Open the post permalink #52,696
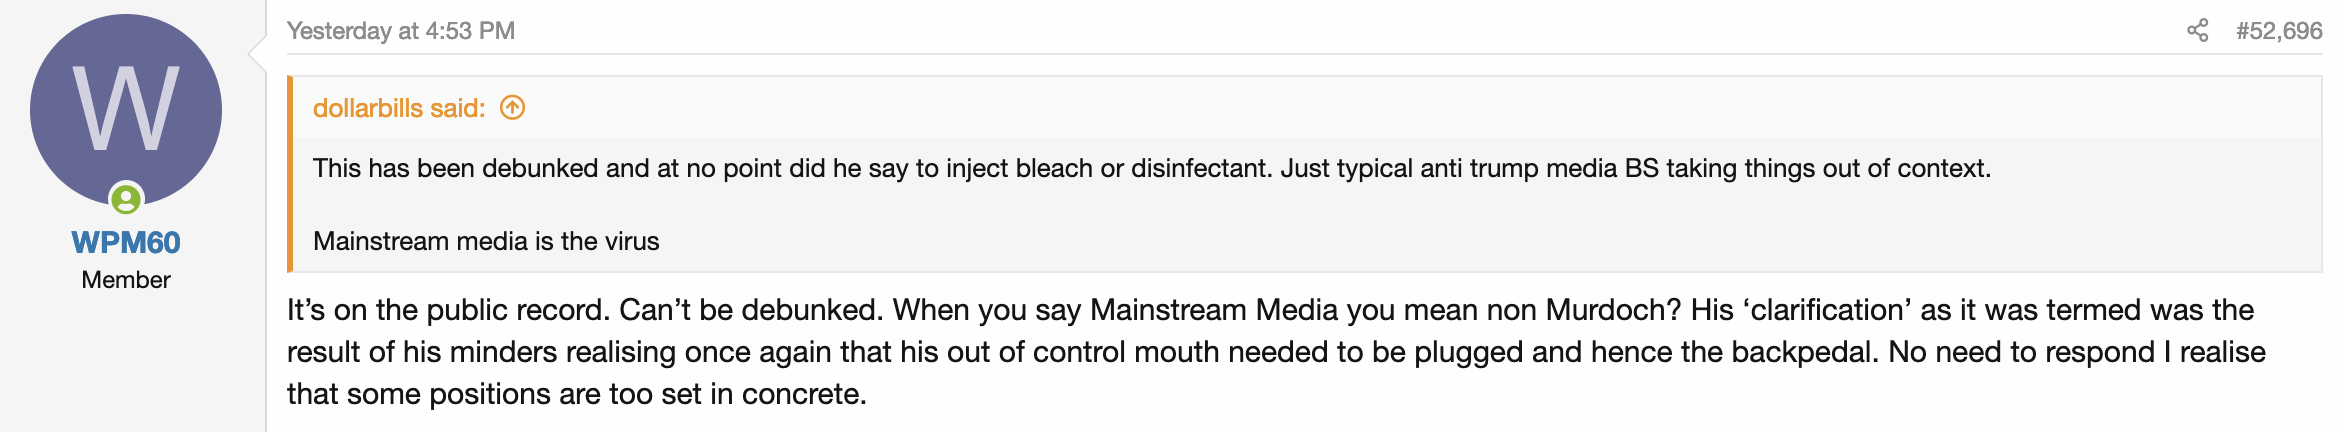Image resolution: width=2342 pixels, height=432 pixels. [2279, 31]
